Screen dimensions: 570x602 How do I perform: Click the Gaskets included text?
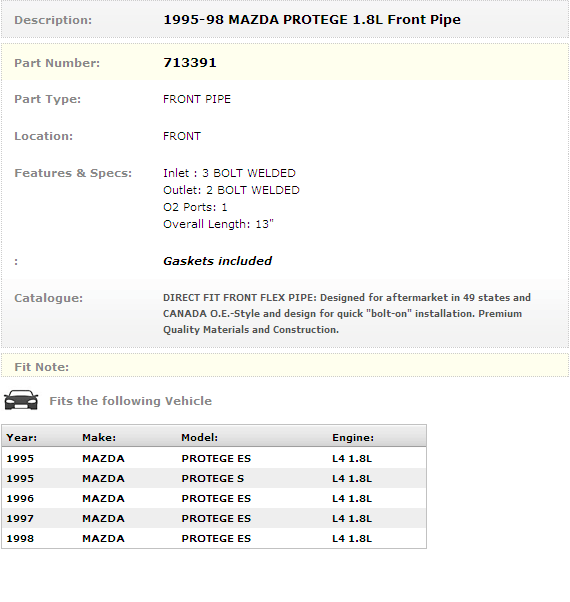217,261
